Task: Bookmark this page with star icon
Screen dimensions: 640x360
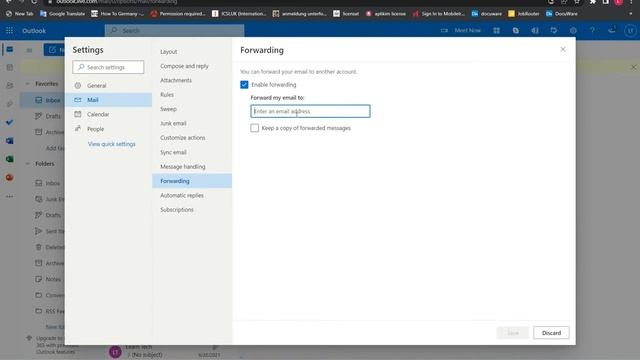Action: click(577, 2)
